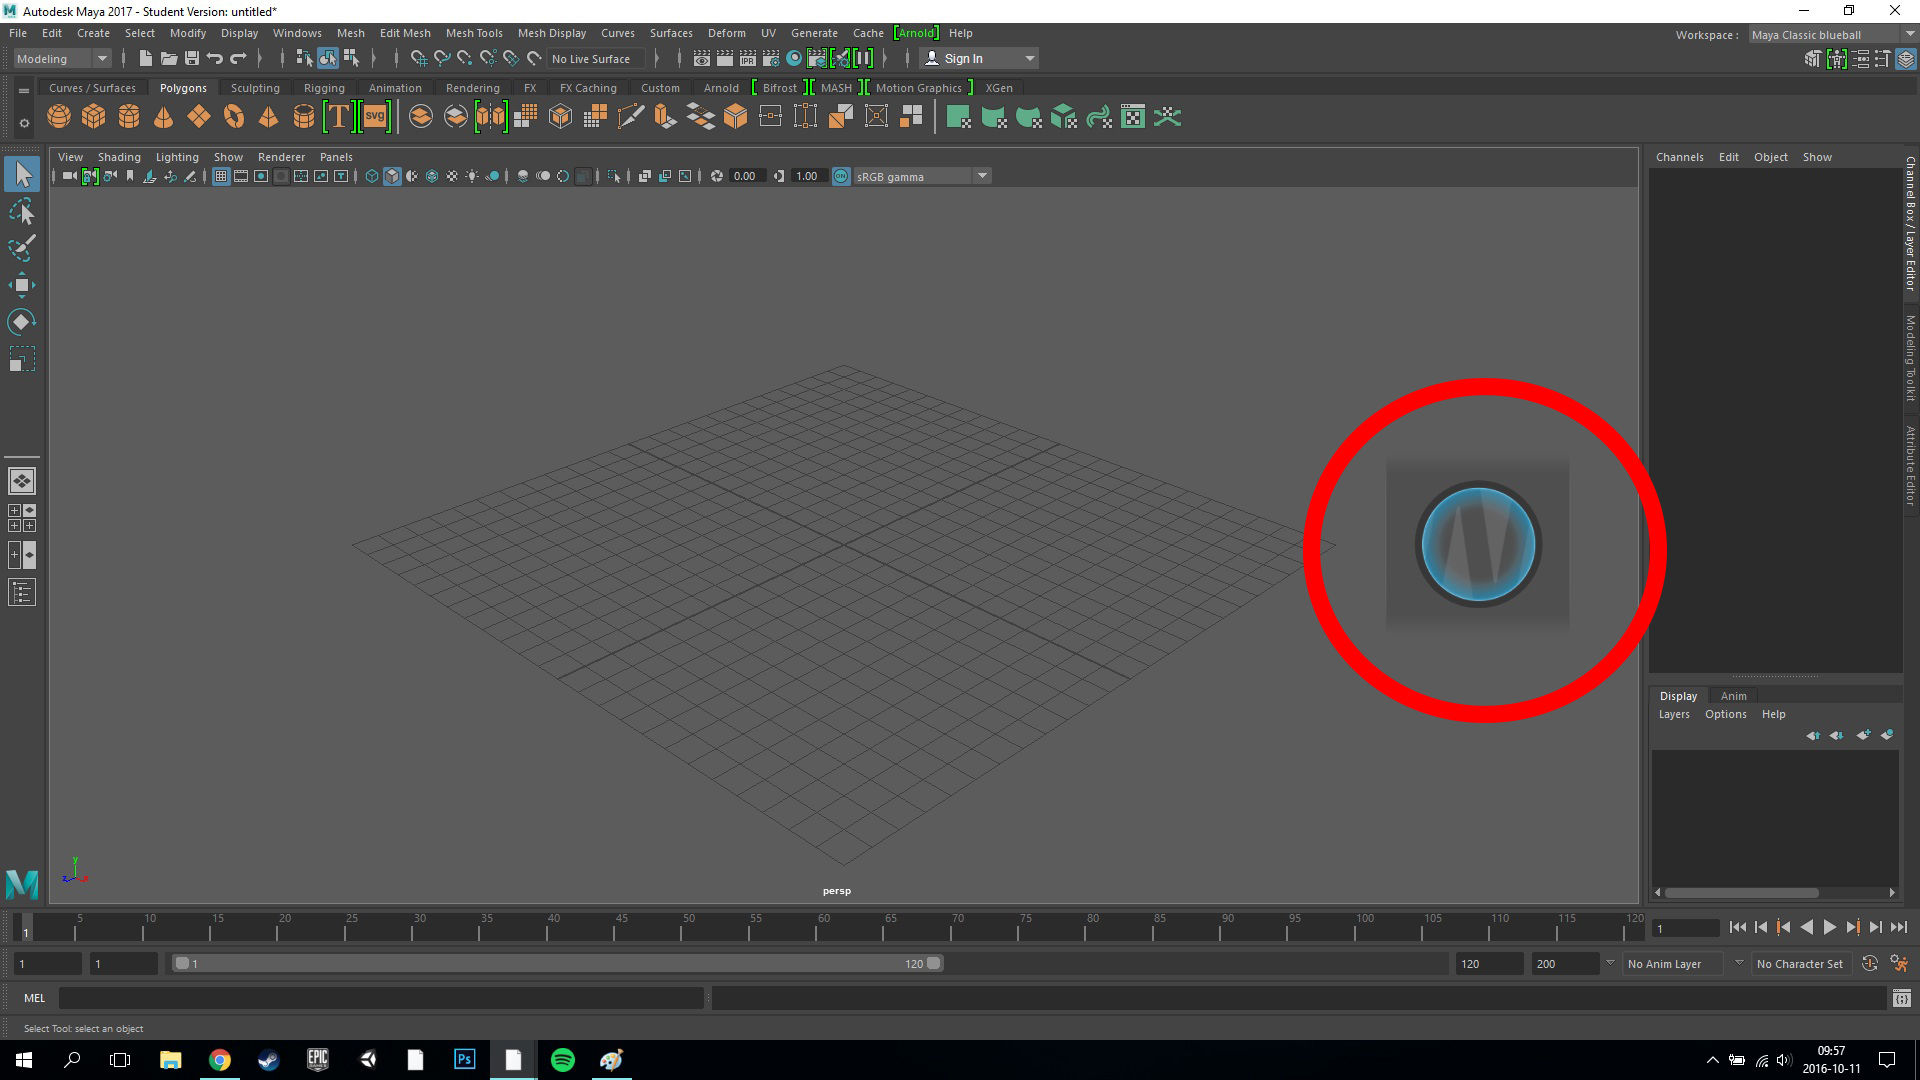The image size is (1920, 1080).
Task: Open the Outliner layout icon in sidebar
Action: [x=21, y=592]
